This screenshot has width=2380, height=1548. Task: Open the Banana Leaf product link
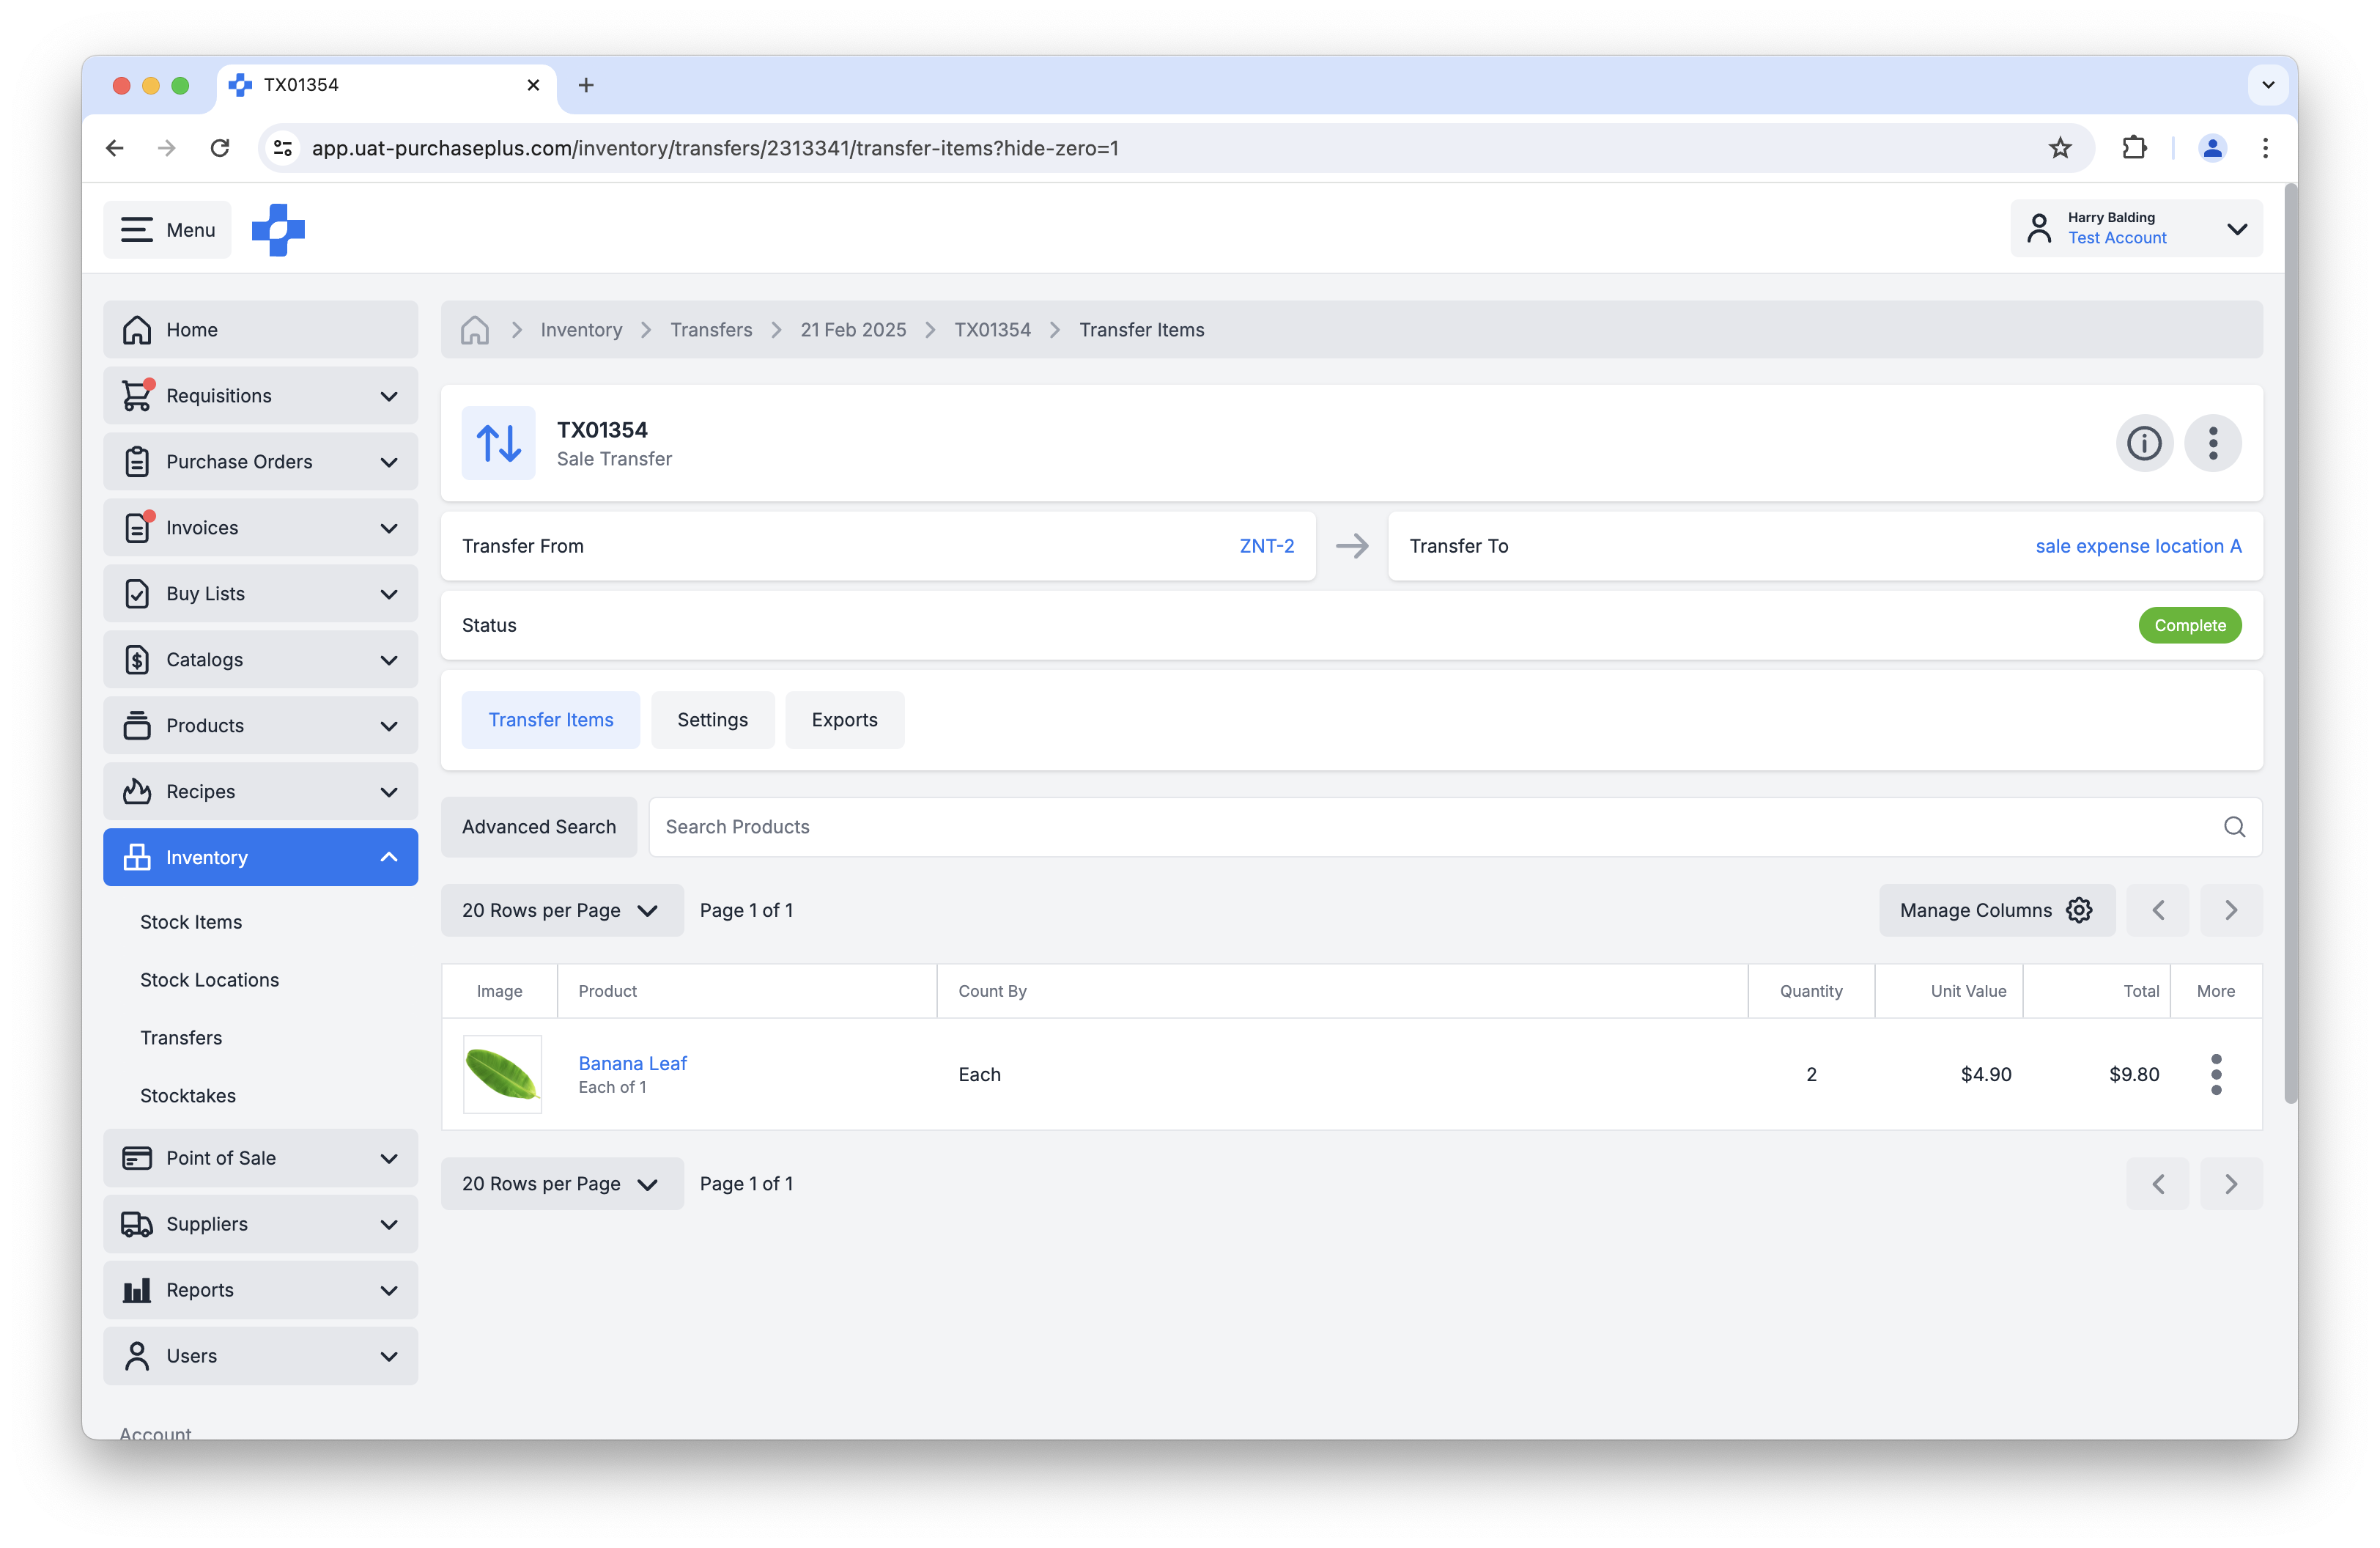click(x=632, y=1063)
